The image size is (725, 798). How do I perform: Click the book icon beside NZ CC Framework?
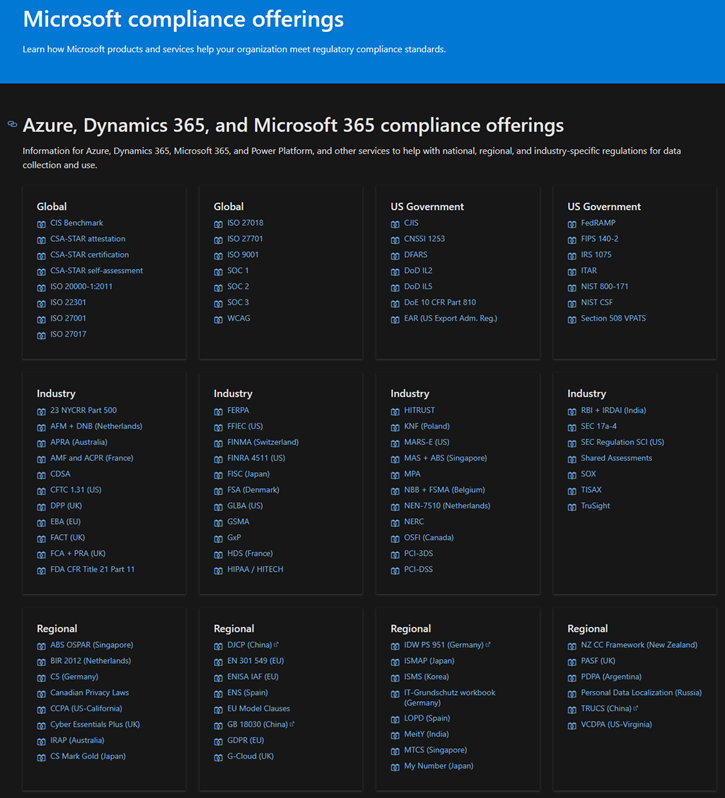click(572, 646)
